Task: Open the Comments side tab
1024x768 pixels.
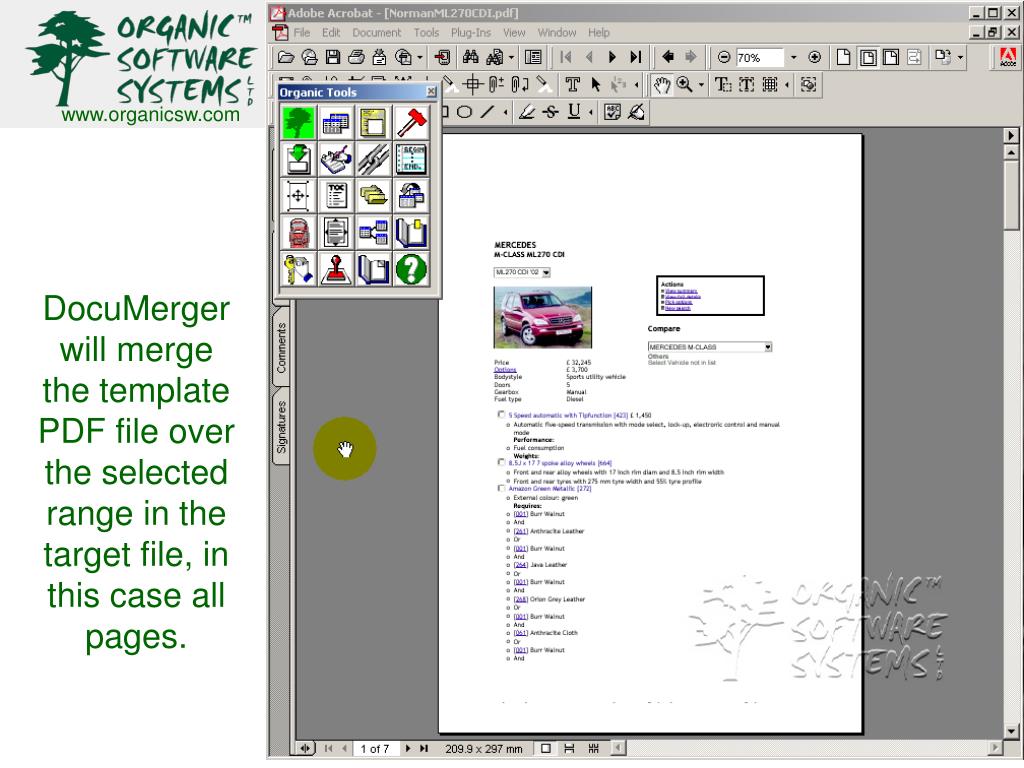Action: (x=281, y=349)
